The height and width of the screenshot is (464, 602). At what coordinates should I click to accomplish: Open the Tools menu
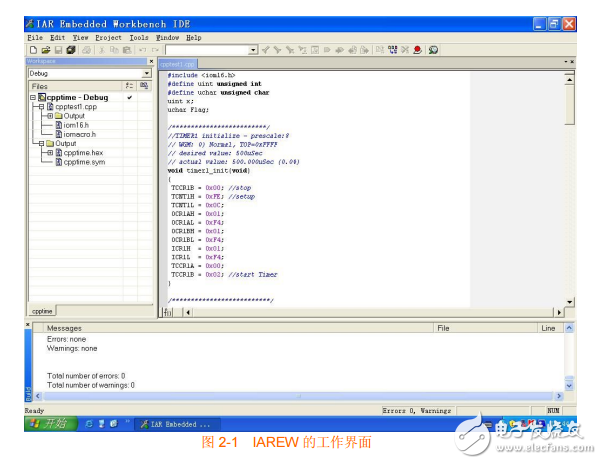(138, 37)
